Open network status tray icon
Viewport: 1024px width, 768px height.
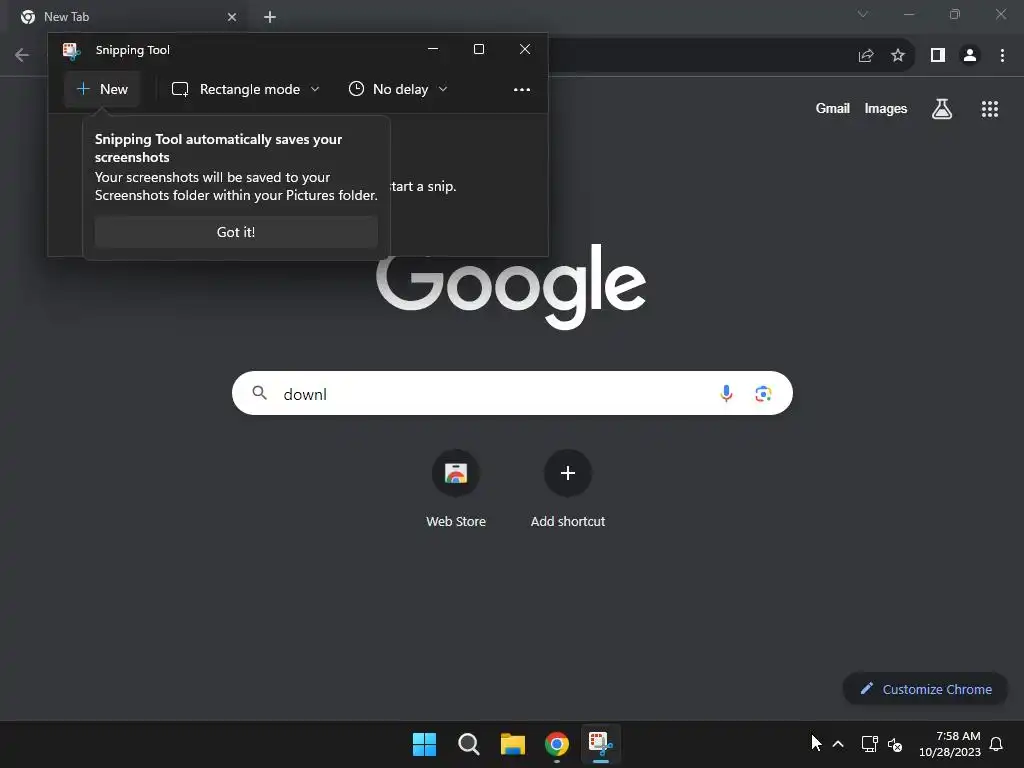869,744
